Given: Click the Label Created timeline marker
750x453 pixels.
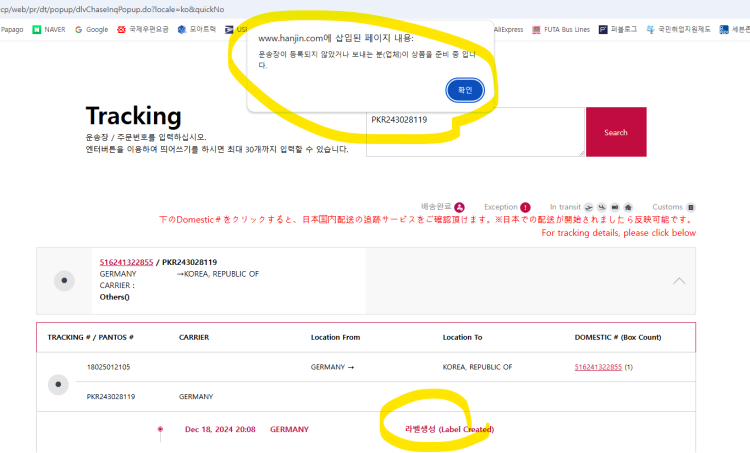Looking at the screenshot, I should point(160,429).
